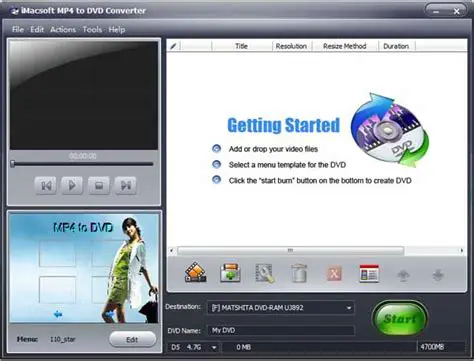
Task: Play the video preview
Action: pos(72,185)
